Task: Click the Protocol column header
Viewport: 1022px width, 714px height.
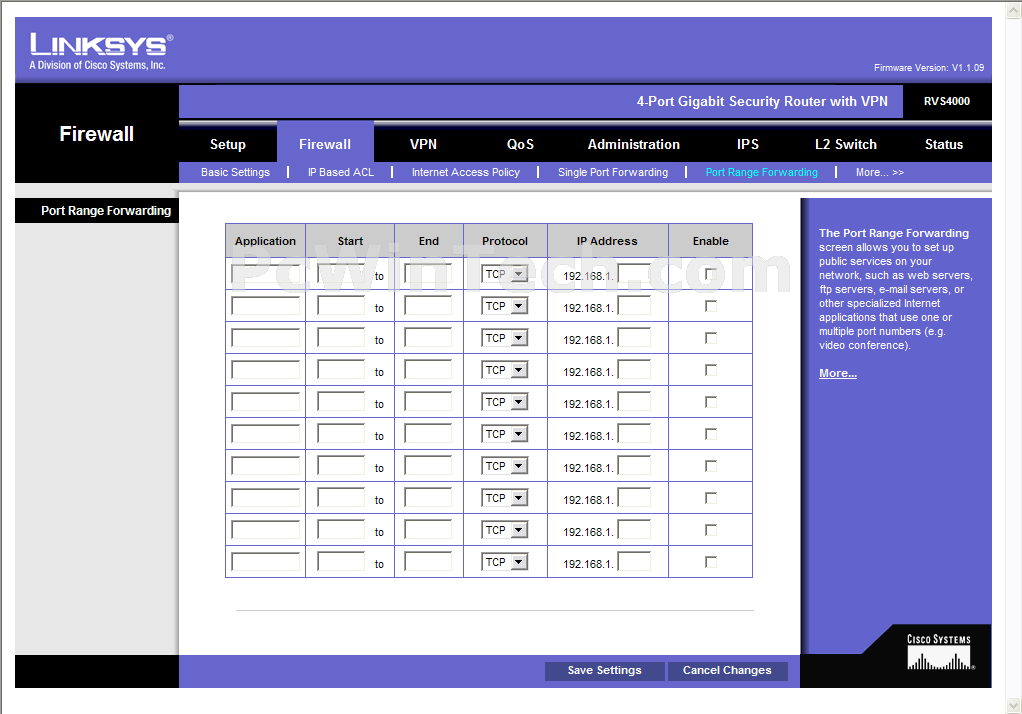Action: click(x=504, y=241)
